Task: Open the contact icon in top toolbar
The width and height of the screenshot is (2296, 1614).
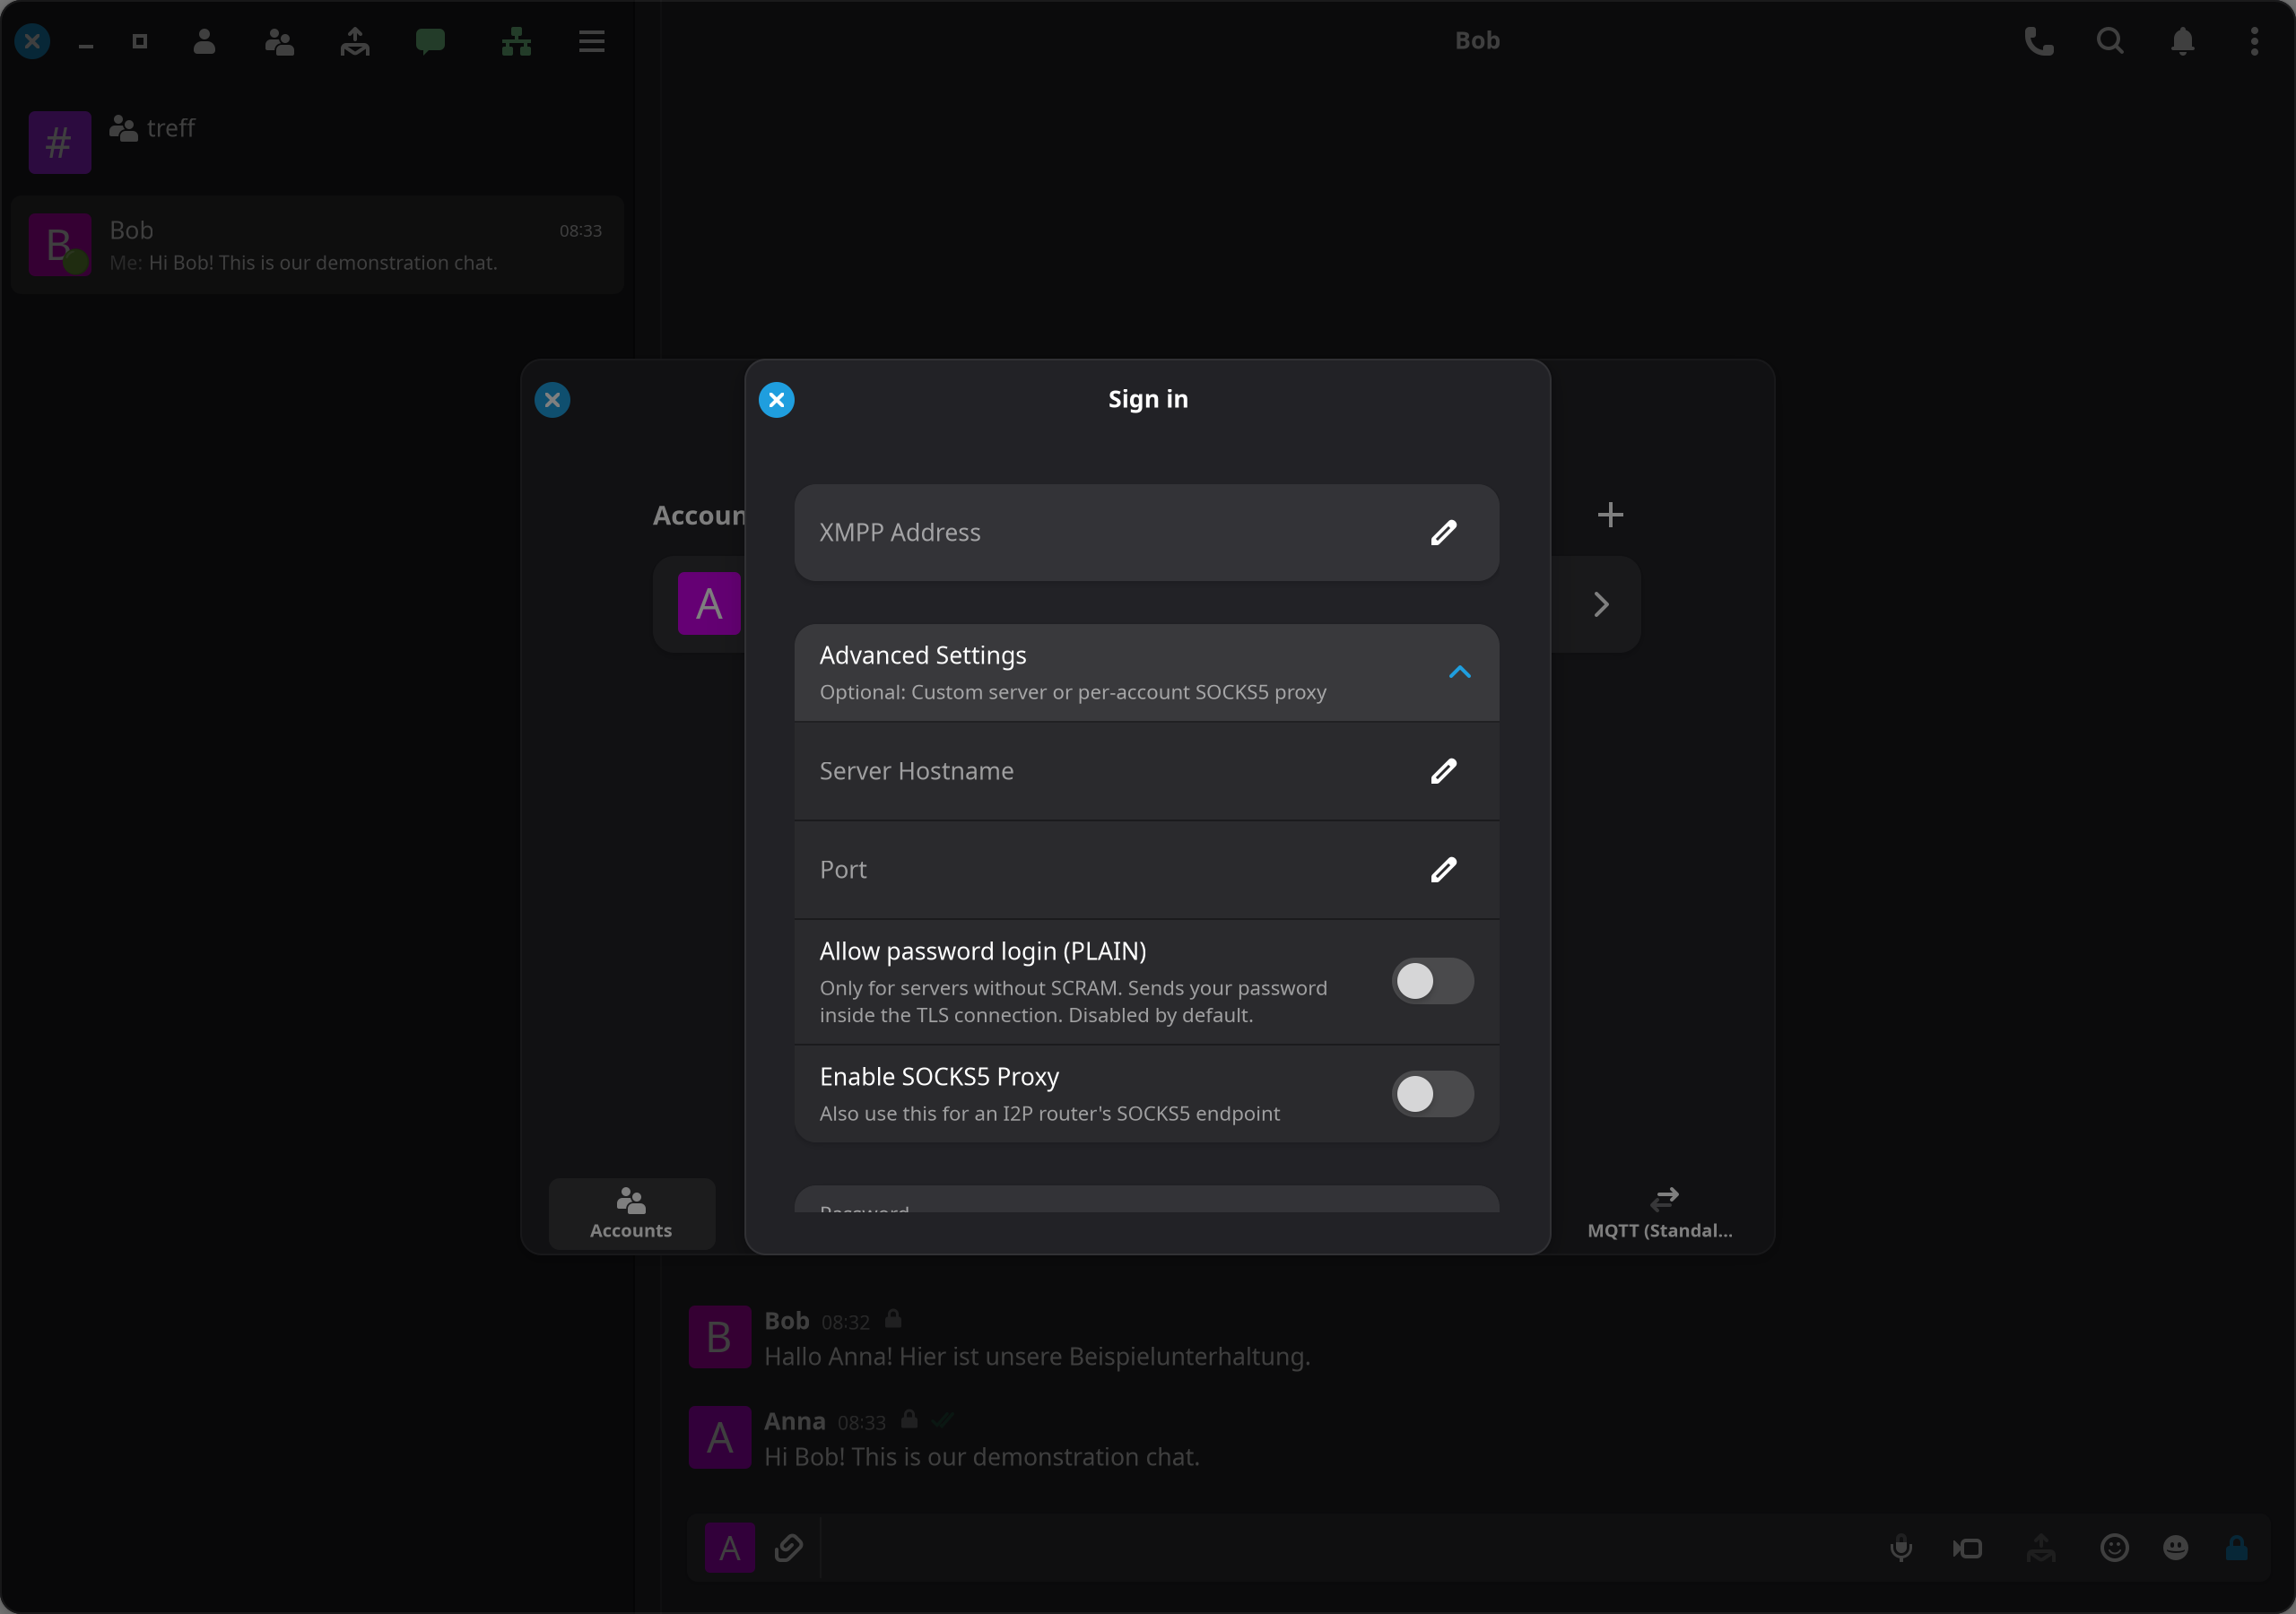Action: (204, 41)
